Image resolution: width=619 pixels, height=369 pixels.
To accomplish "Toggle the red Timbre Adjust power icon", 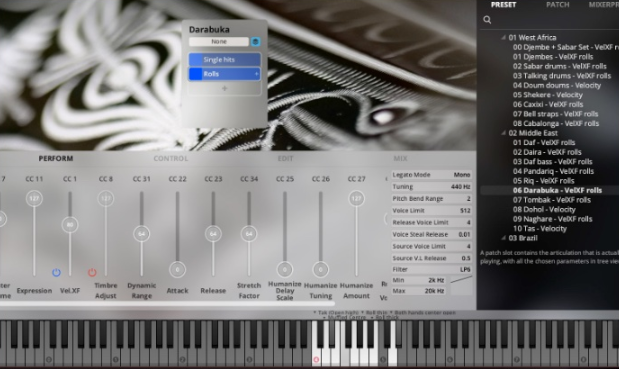I will click(x=92, y=272).
